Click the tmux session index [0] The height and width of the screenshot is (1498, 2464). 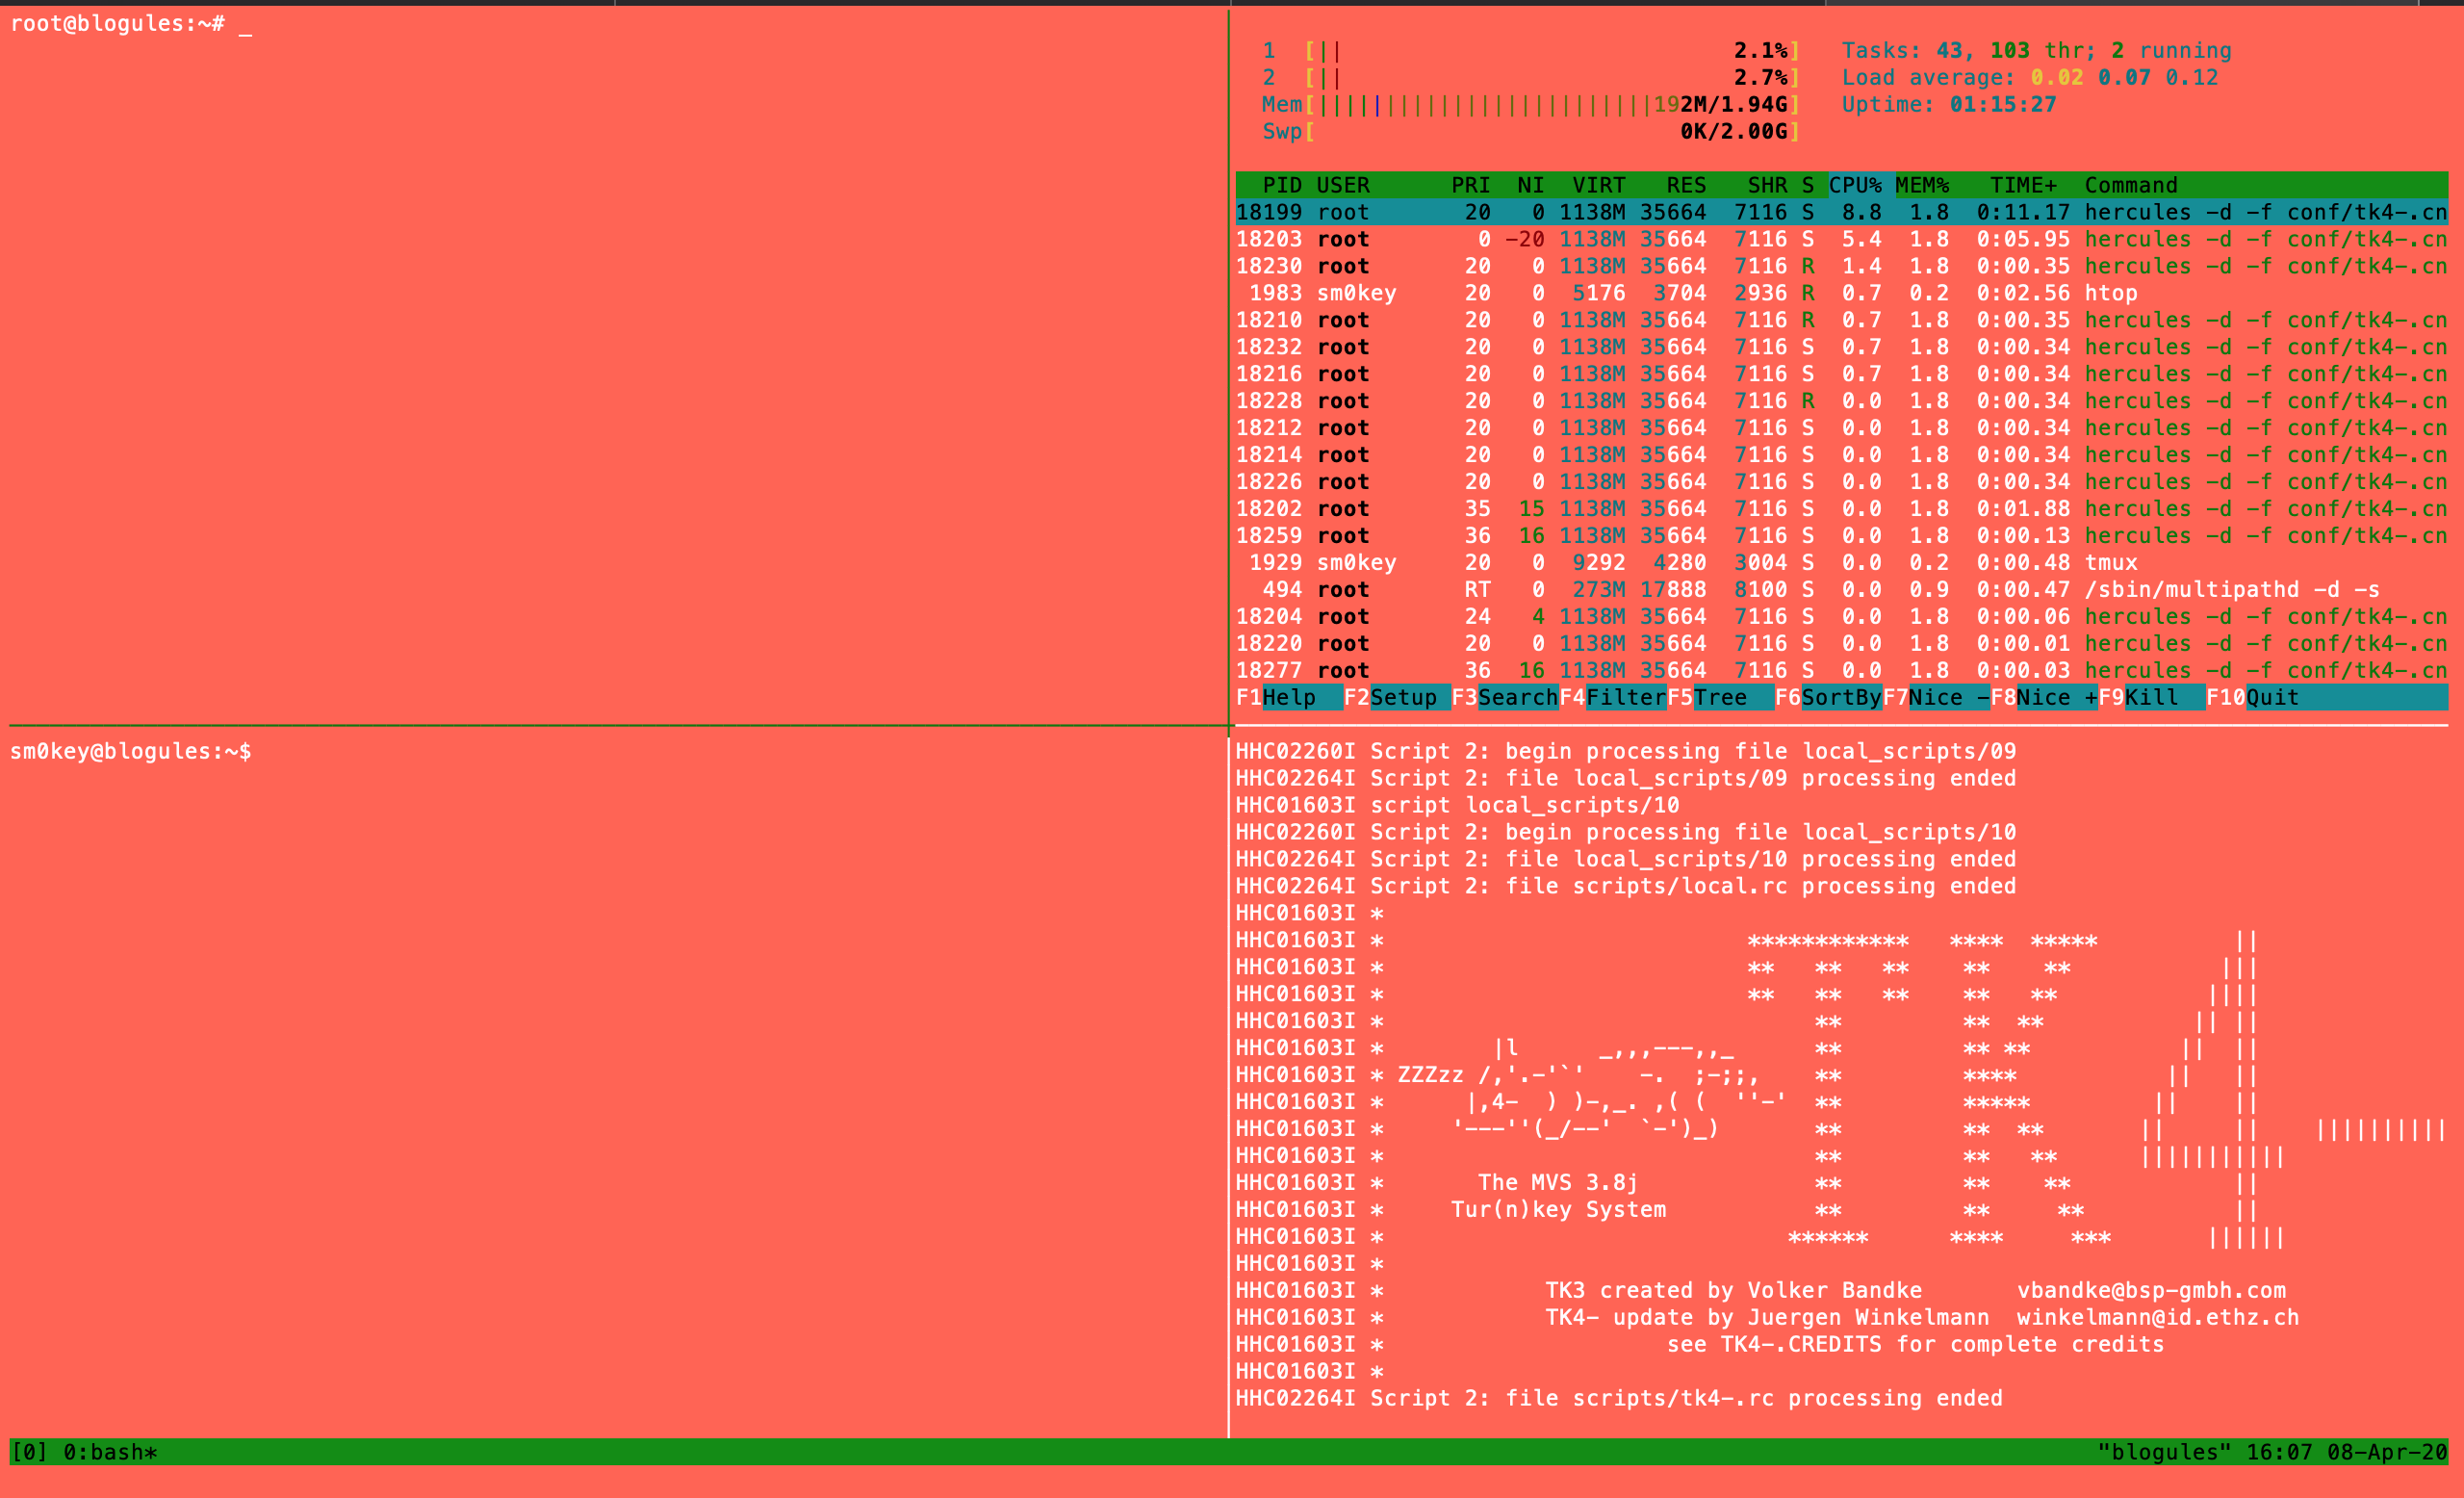[30, 1452]
